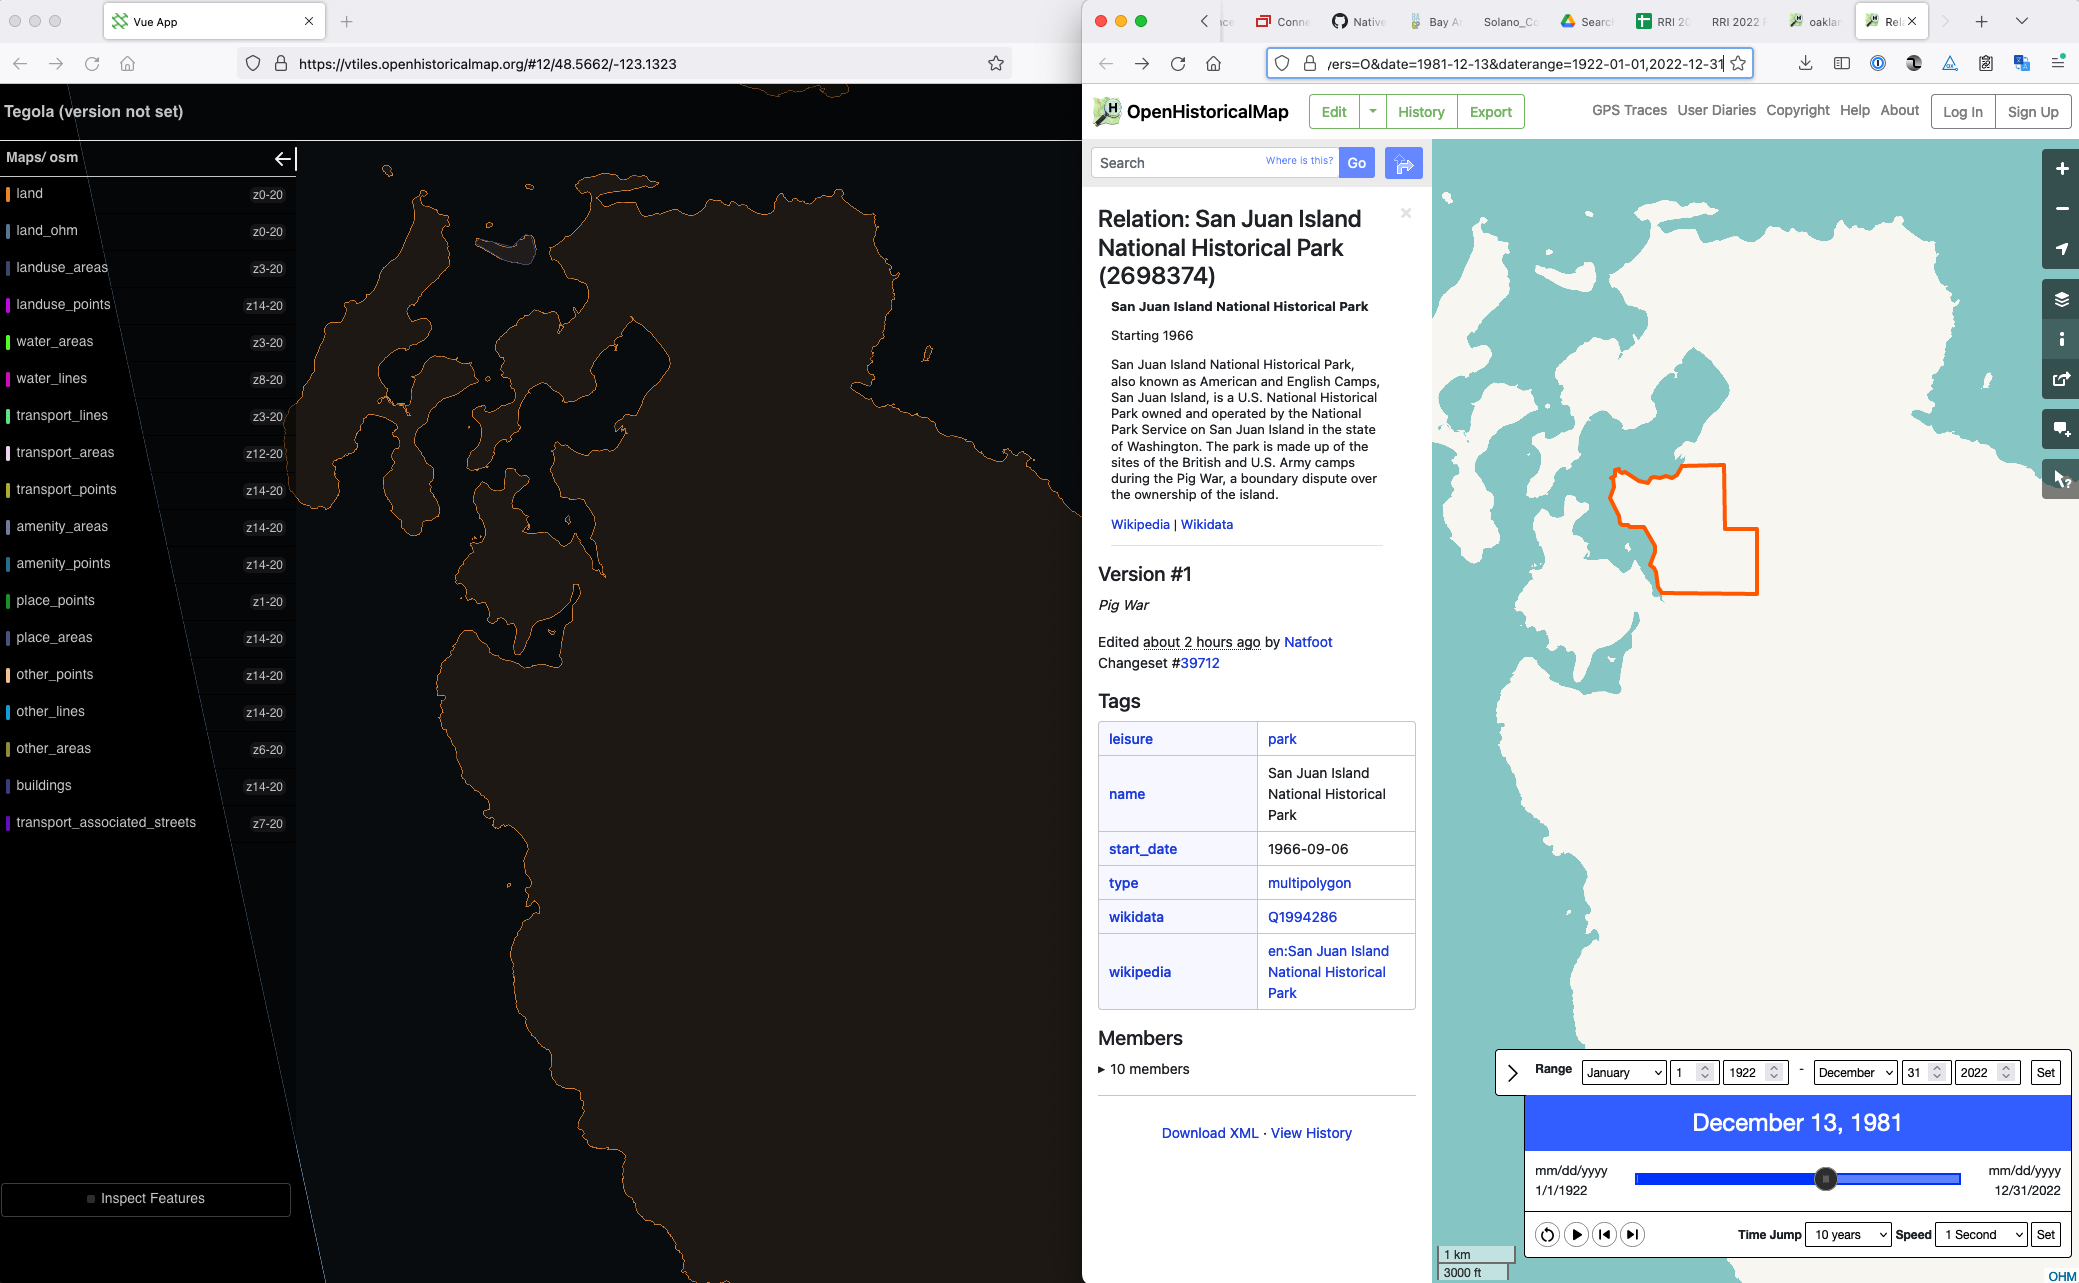
Task: Open User Diaries page
Action: click(1716, 110)
